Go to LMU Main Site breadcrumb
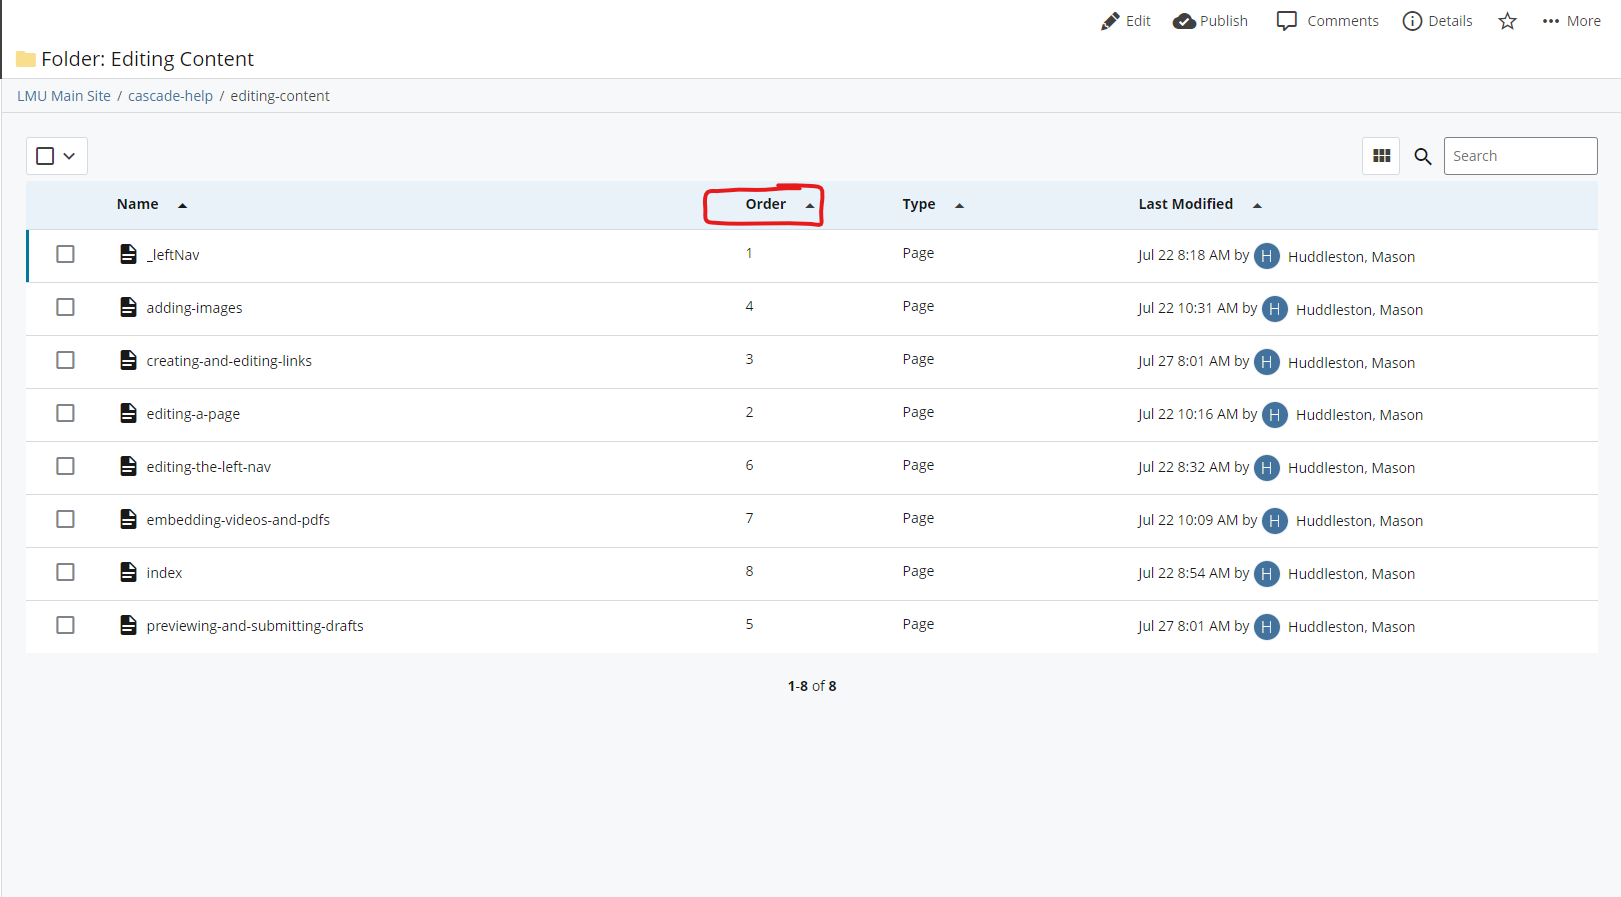The height and width of the screenshot is (897, 1621). (64, 96)
